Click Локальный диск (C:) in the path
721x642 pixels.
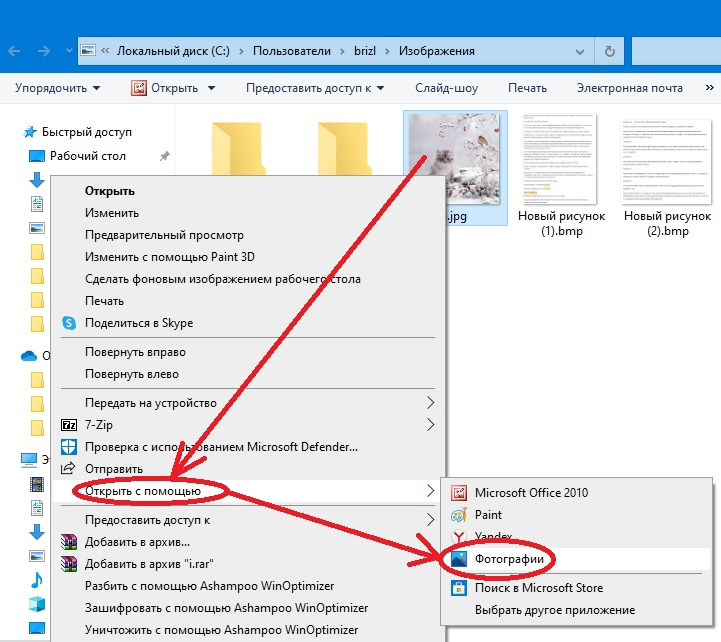pos(173,51)
